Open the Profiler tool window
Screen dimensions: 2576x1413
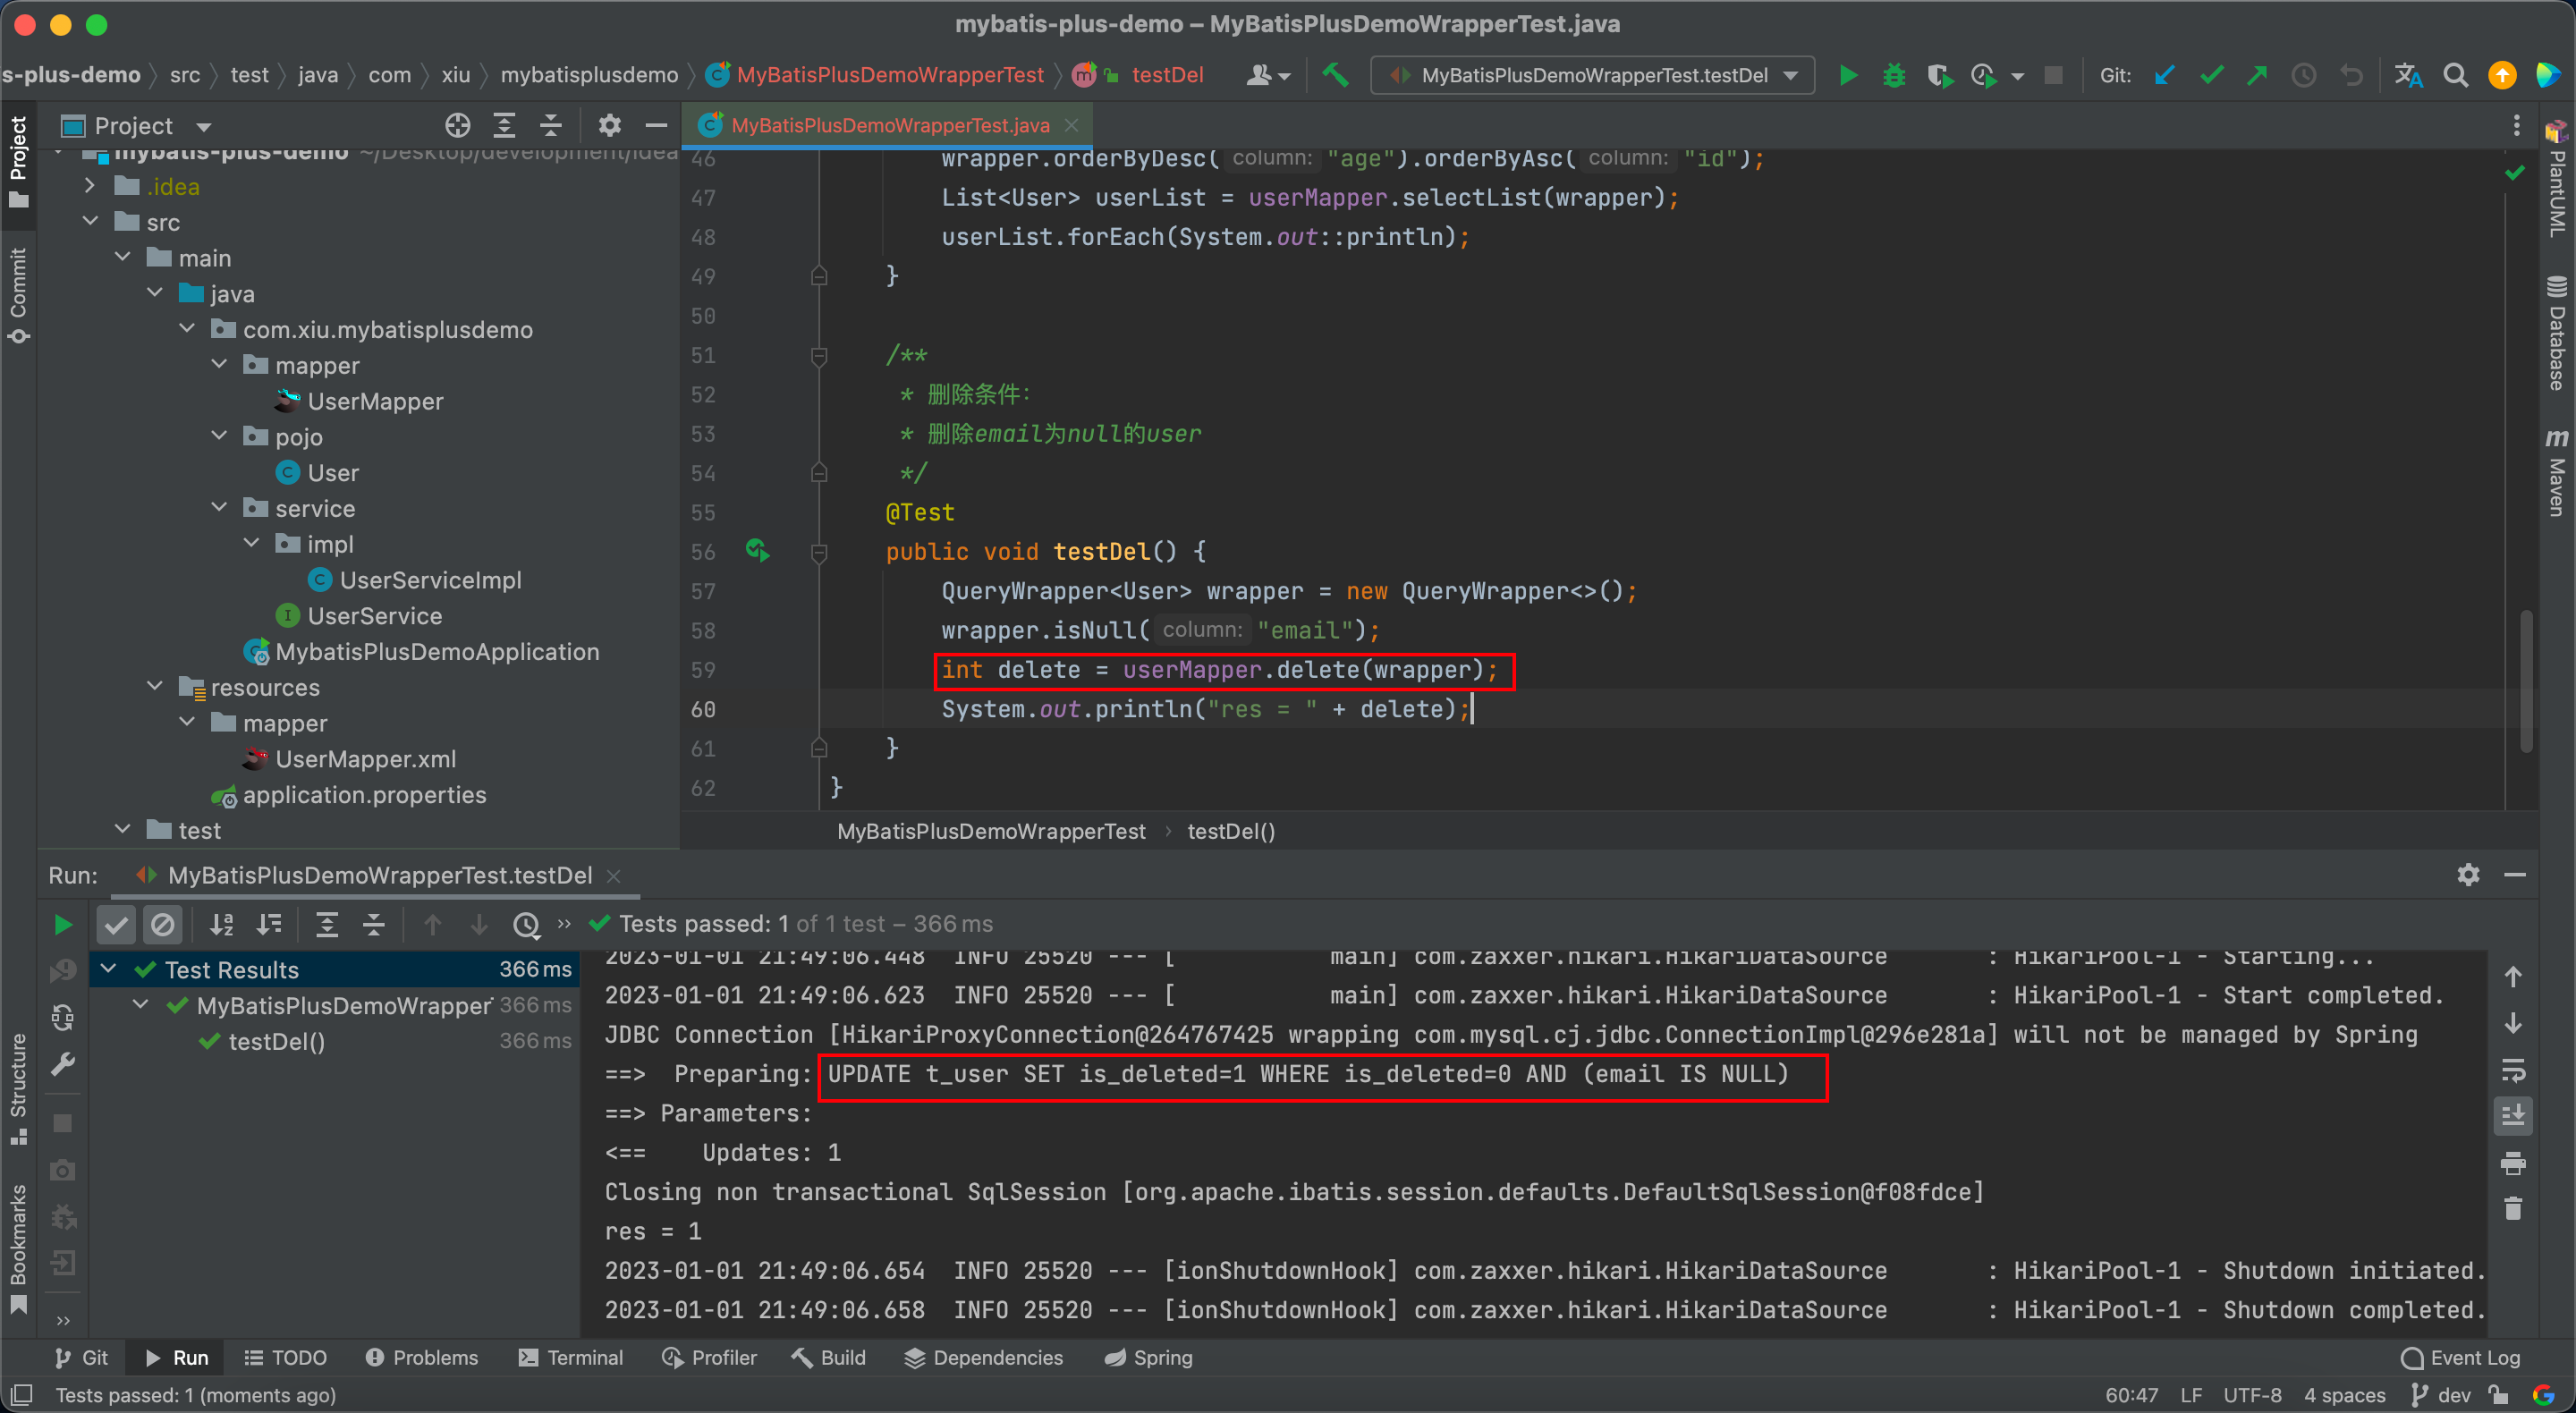click(x=709, y=1357)
